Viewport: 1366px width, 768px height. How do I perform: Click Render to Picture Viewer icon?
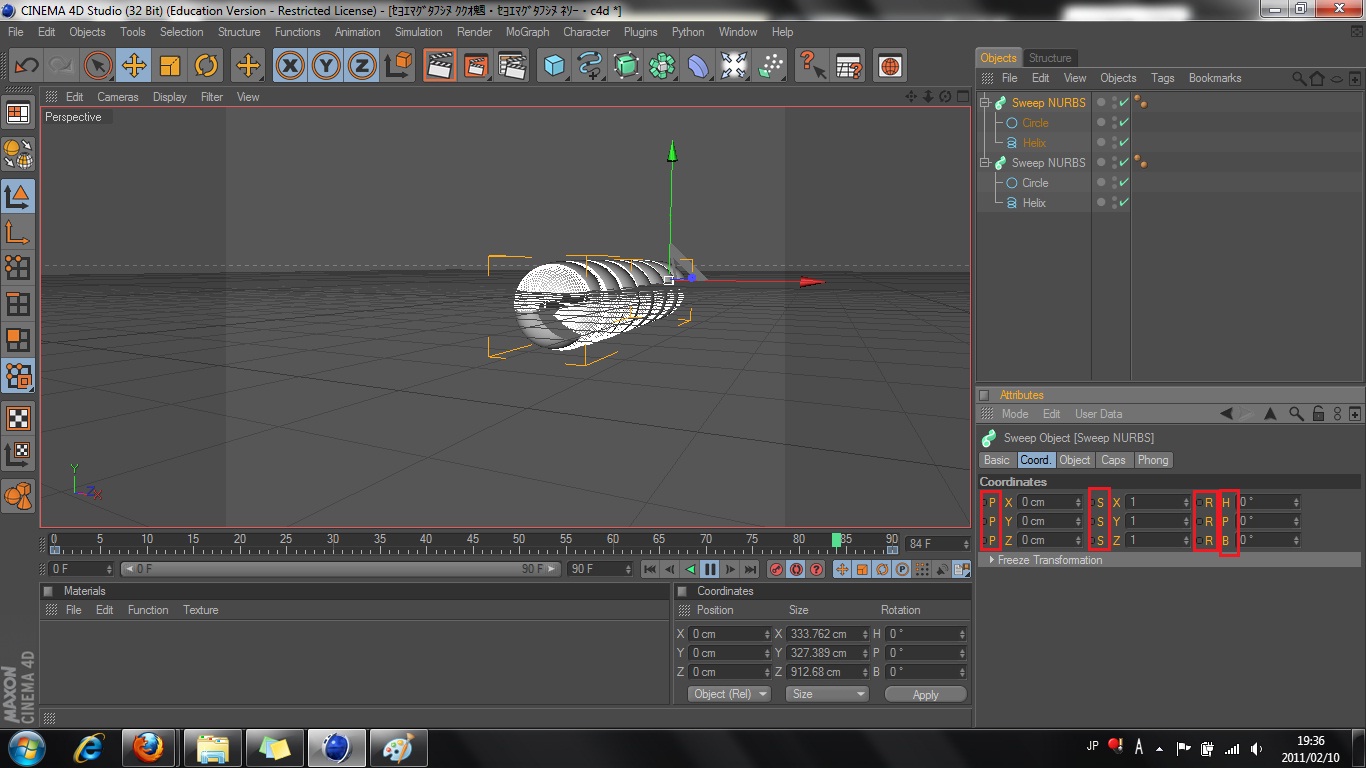476,66
